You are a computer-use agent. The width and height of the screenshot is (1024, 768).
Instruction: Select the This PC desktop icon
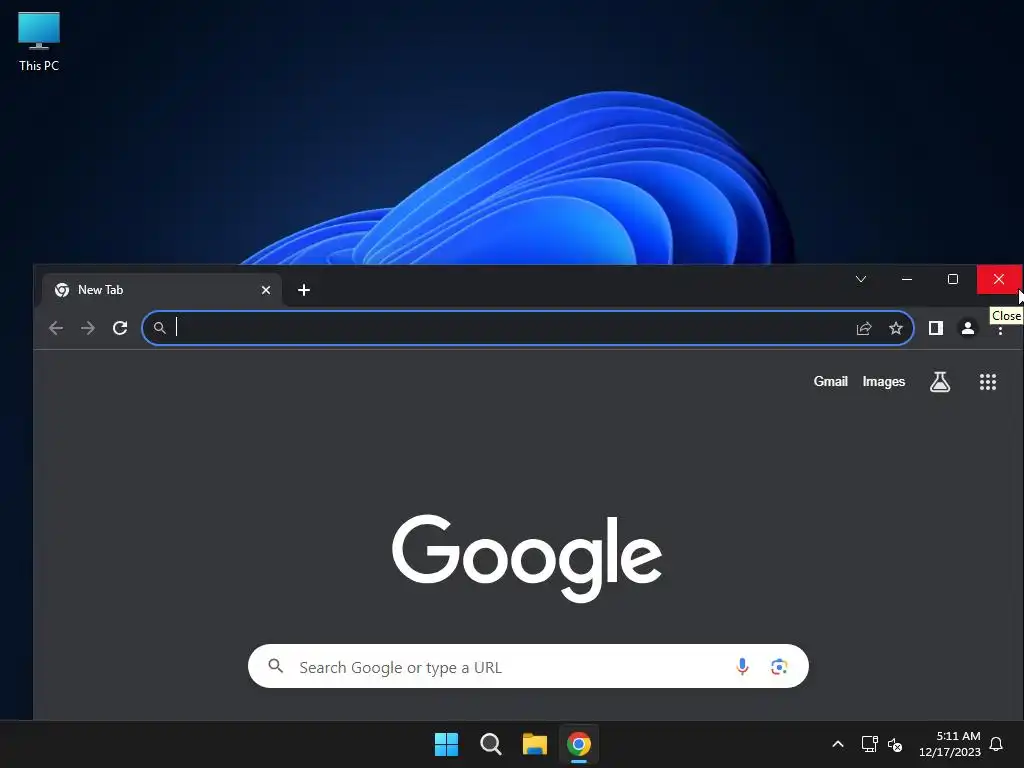tap(39, 41)
